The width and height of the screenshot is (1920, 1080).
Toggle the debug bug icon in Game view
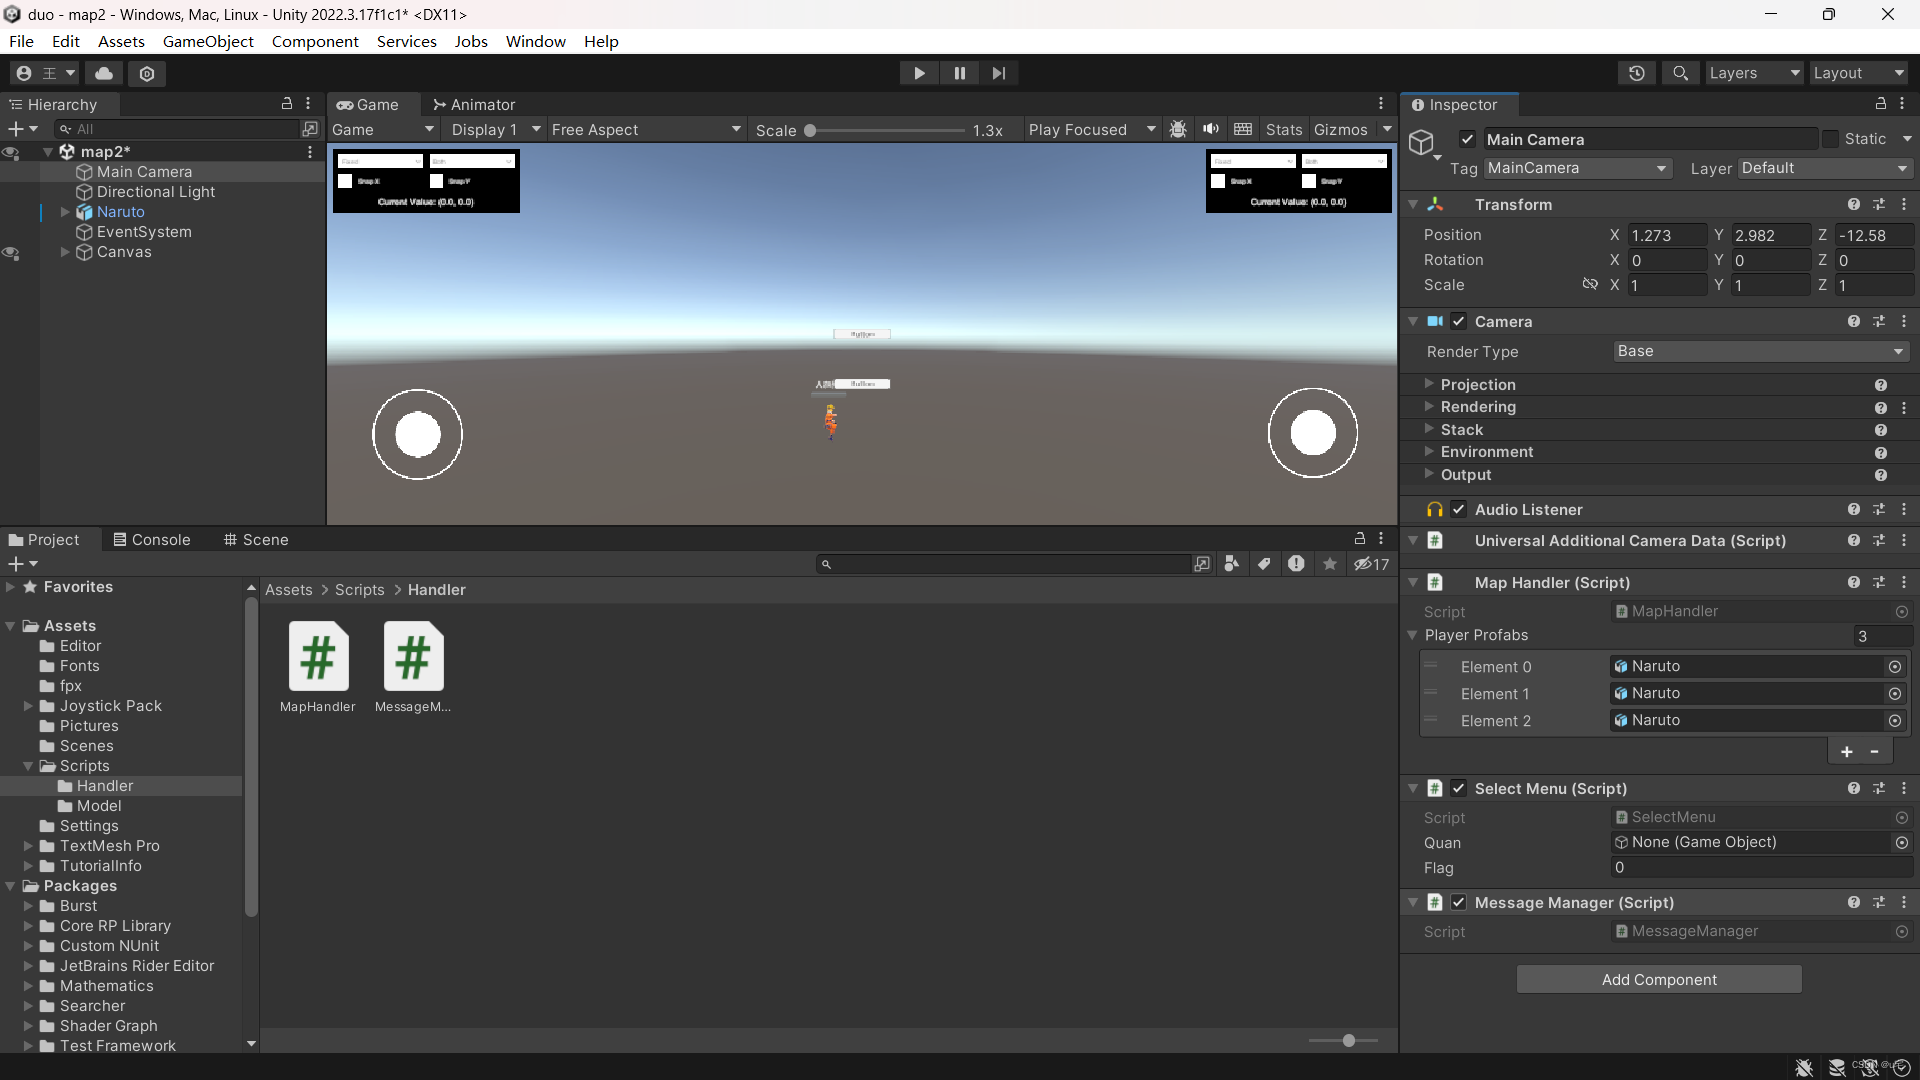(x=1178, y=129)
